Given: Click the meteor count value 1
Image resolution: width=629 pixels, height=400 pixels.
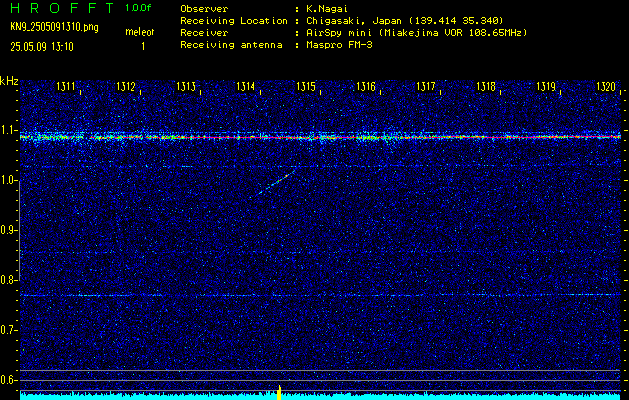Looking at the screenshot, I should tap(143, 47).
